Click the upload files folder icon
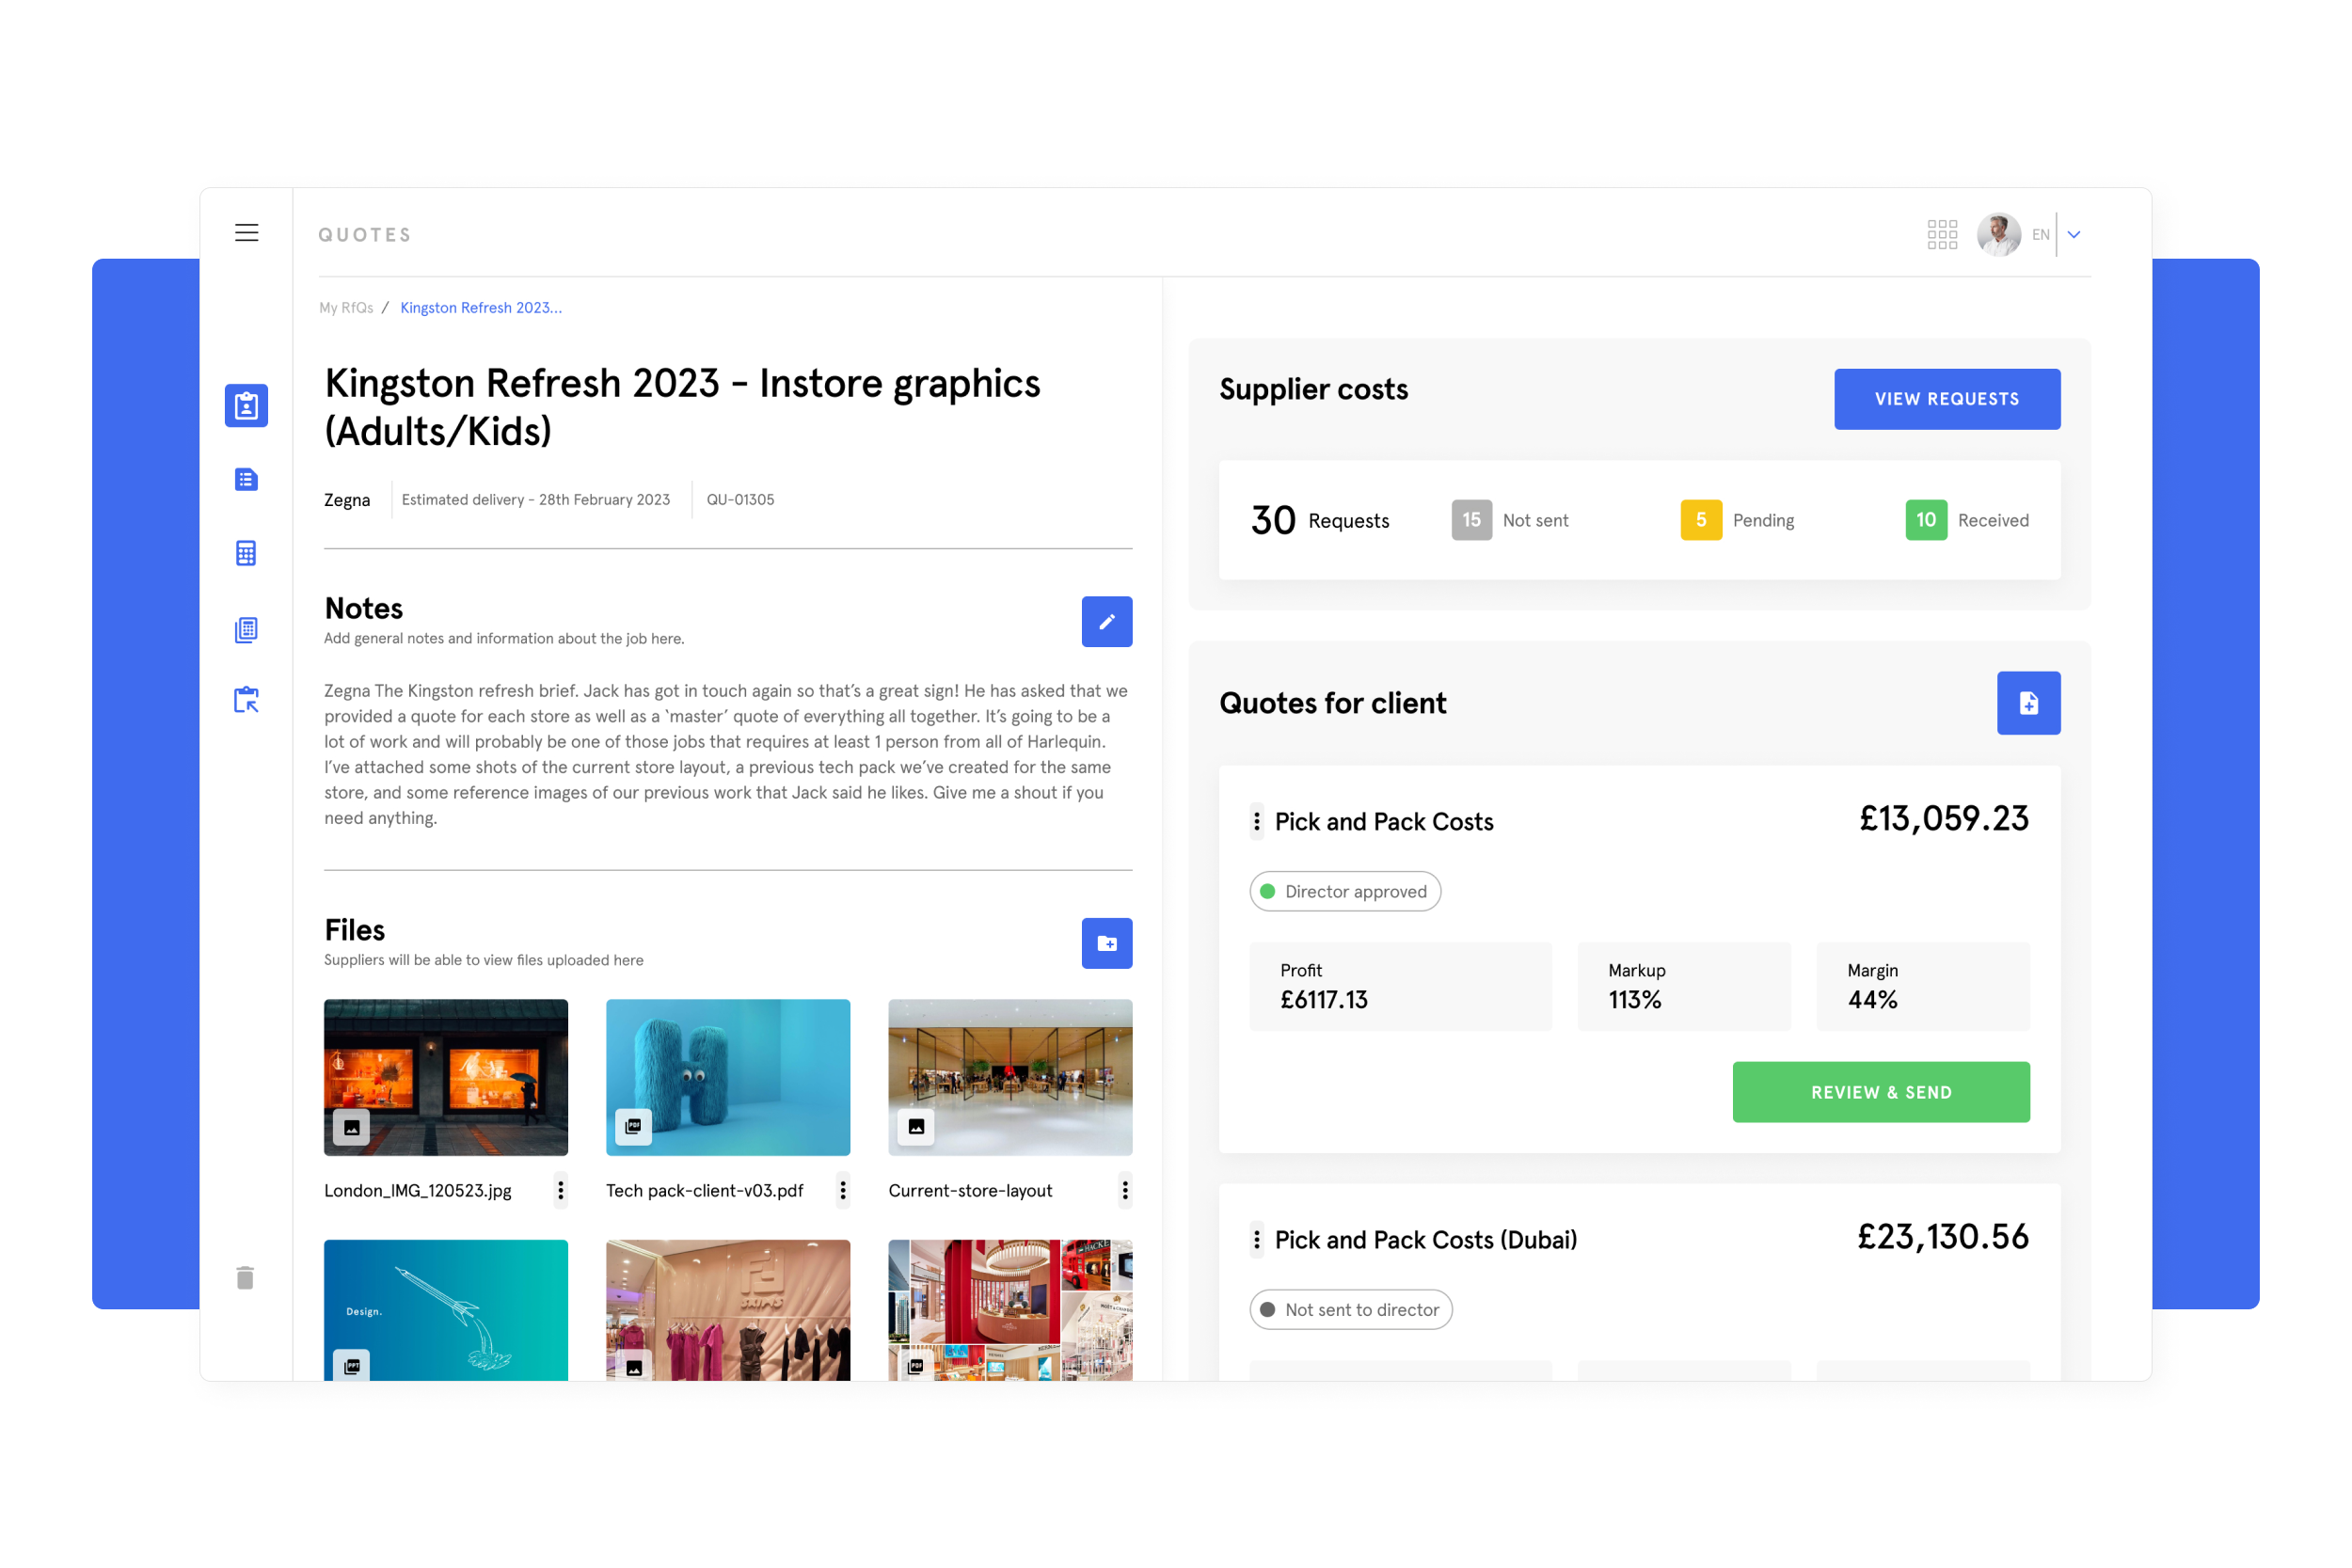The image size is (2352, 1568). pos(1106,943)
